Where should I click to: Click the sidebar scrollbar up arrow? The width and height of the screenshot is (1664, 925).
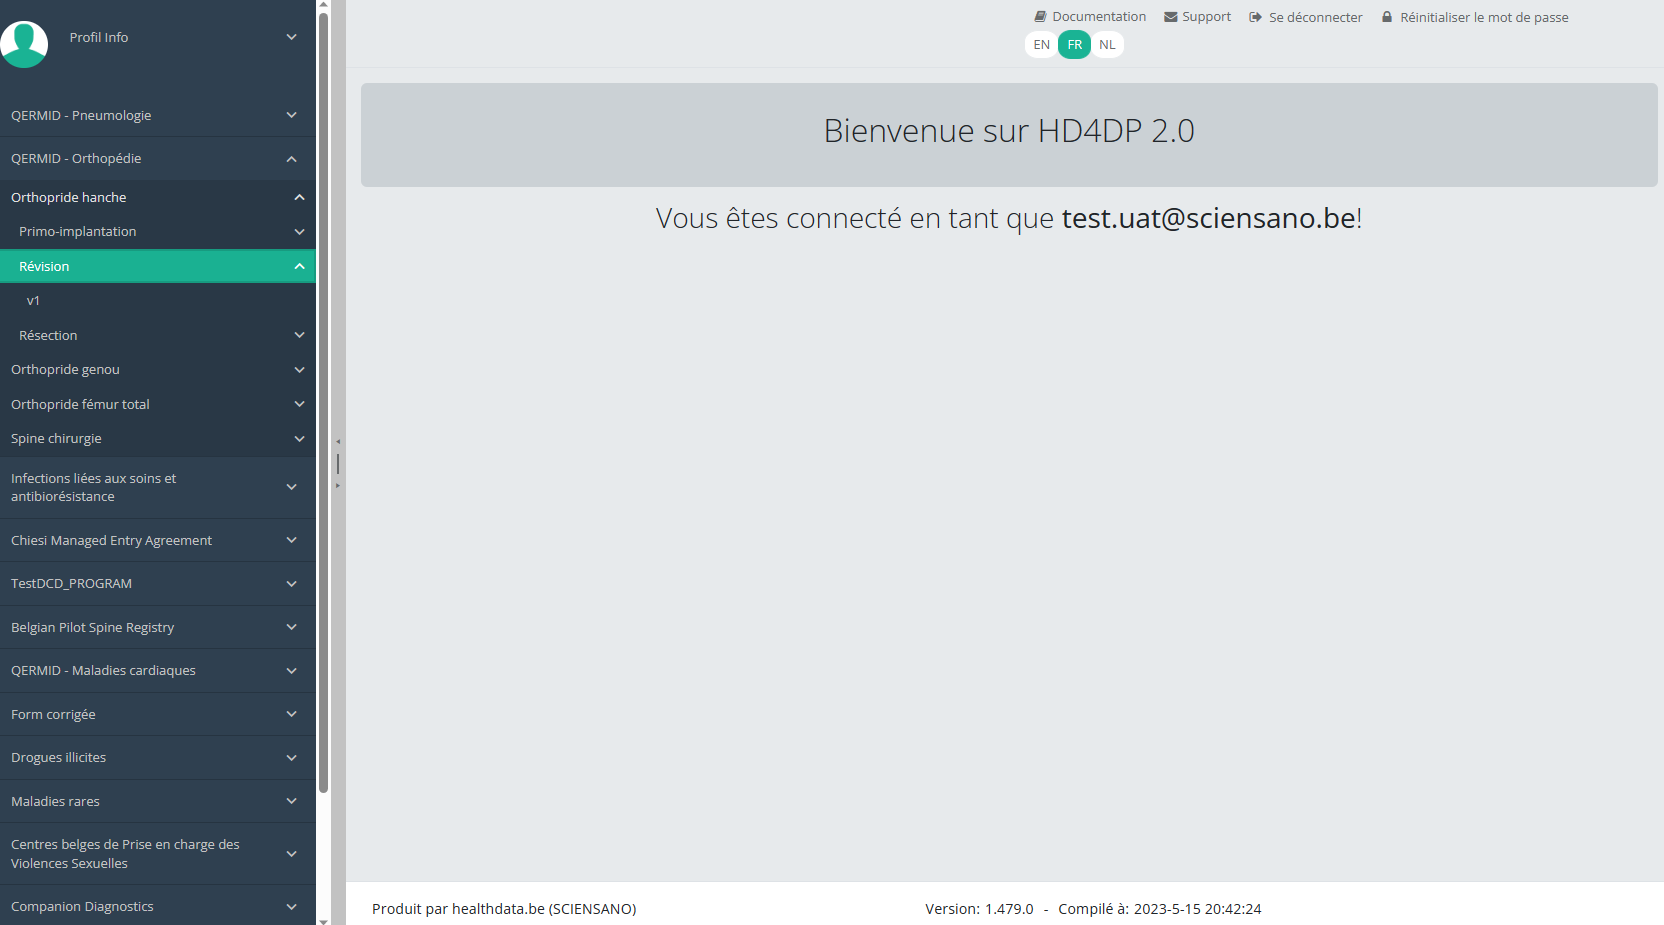323,5
